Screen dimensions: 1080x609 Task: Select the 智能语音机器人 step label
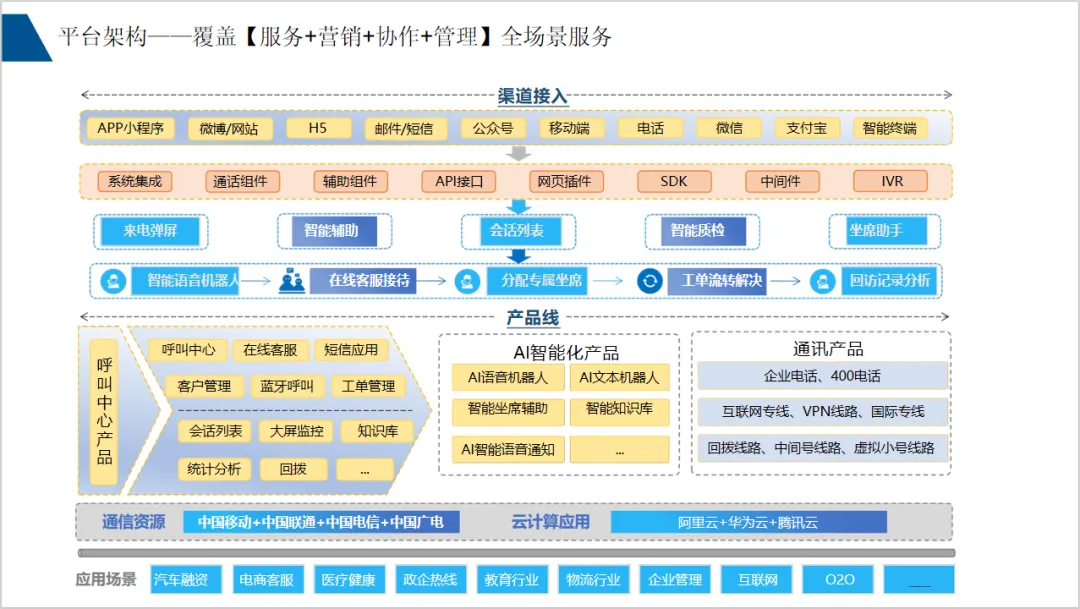click(x=186, y=281)
